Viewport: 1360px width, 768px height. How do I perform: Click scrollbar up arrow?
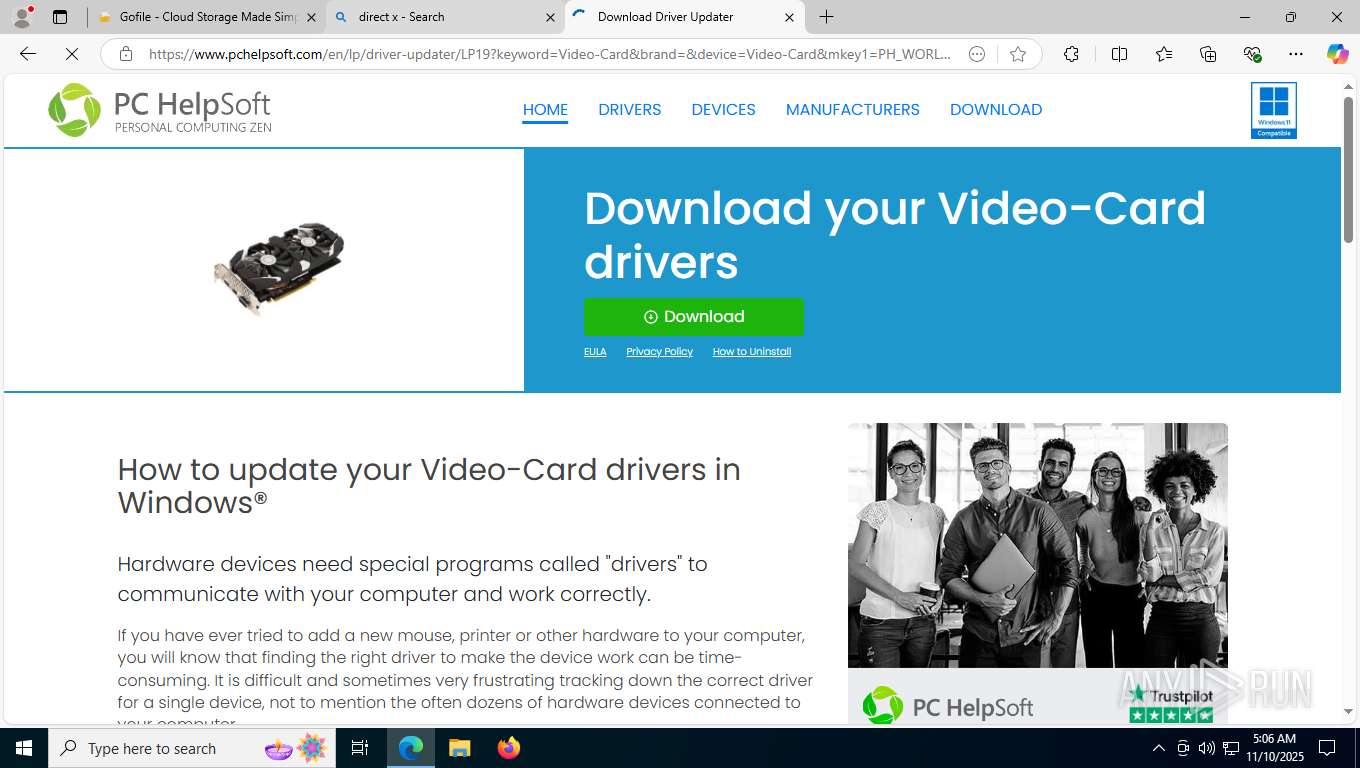[x=1348, y=87]
